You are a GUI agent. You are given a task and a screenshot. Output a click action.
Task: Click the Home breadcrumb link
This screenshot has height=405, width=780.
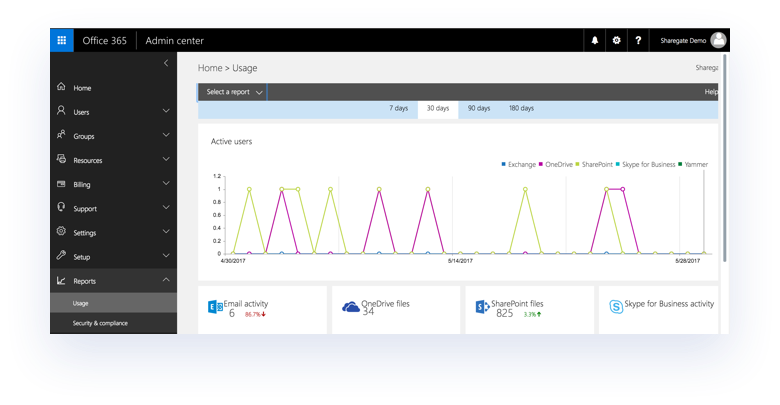coord(210,68)
